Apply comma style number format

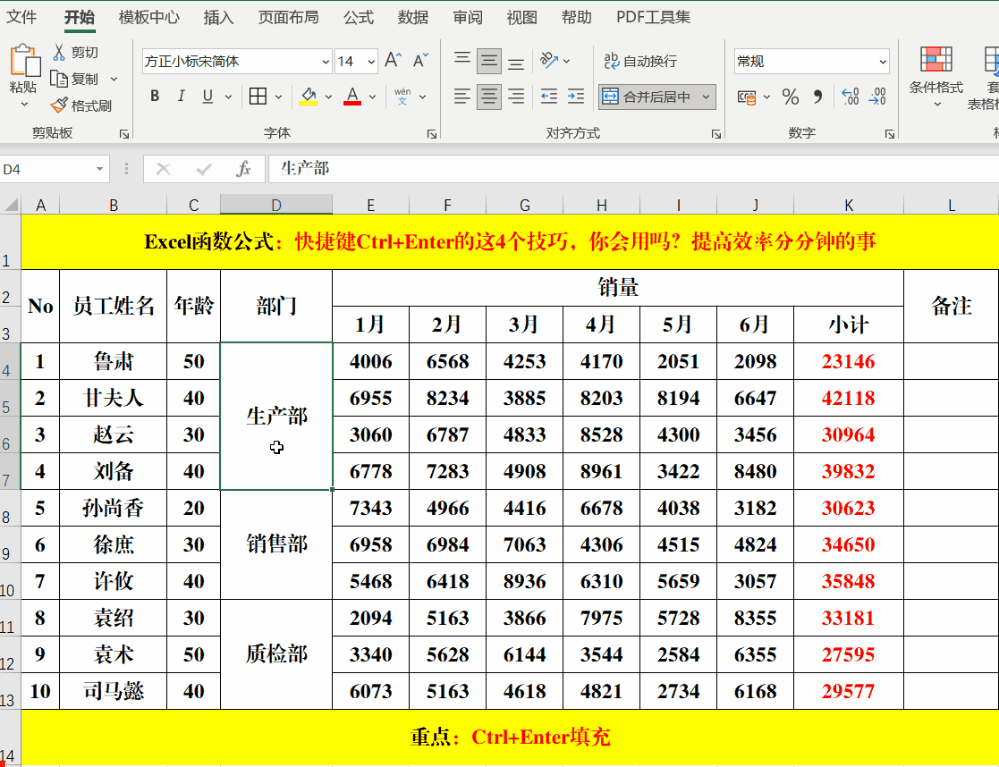pos(818,97)
